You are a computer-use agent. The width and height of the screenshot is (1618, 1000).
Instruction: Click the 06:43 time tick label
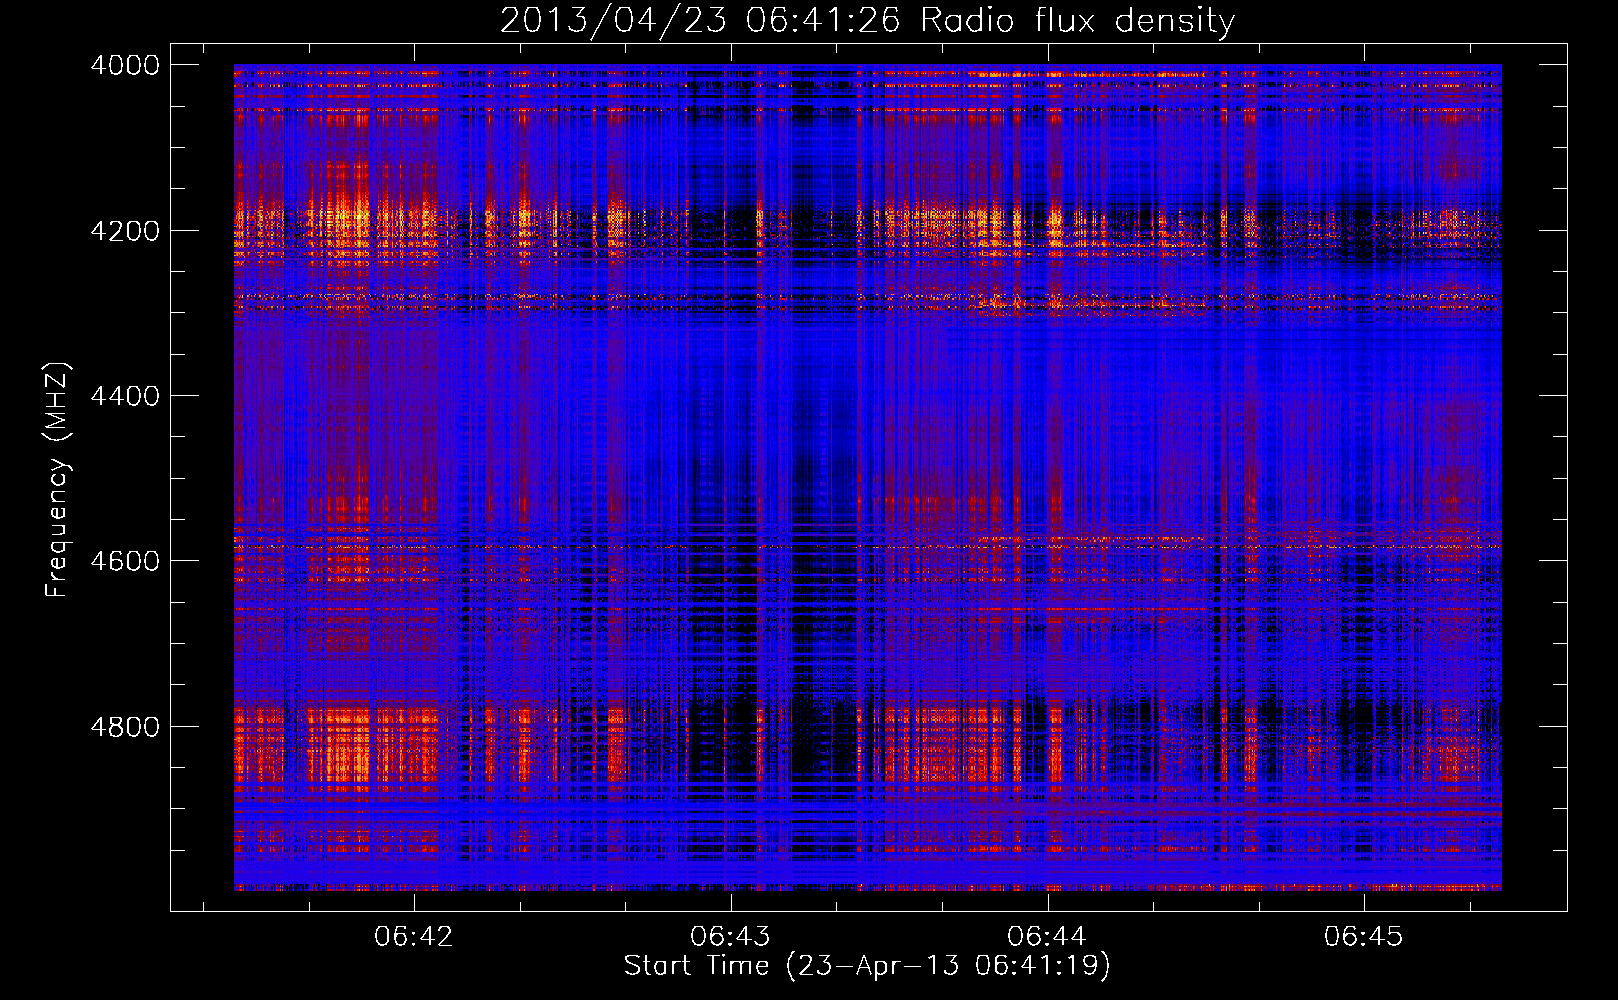point(731,936)
